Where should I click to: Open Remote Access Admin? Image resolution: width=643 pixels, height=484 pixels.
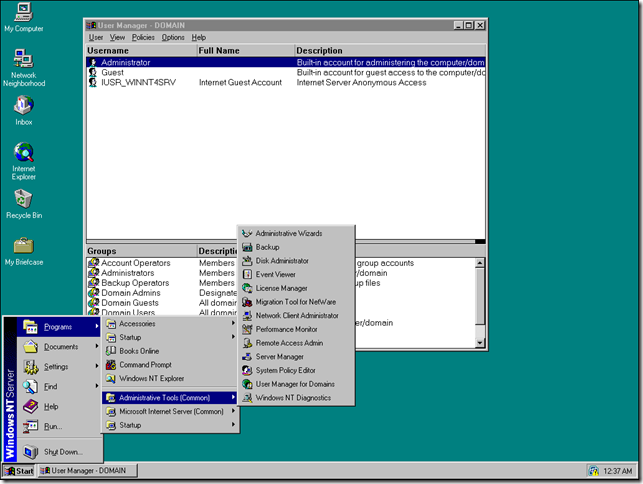pyautogui.click(x=296, y=343)
